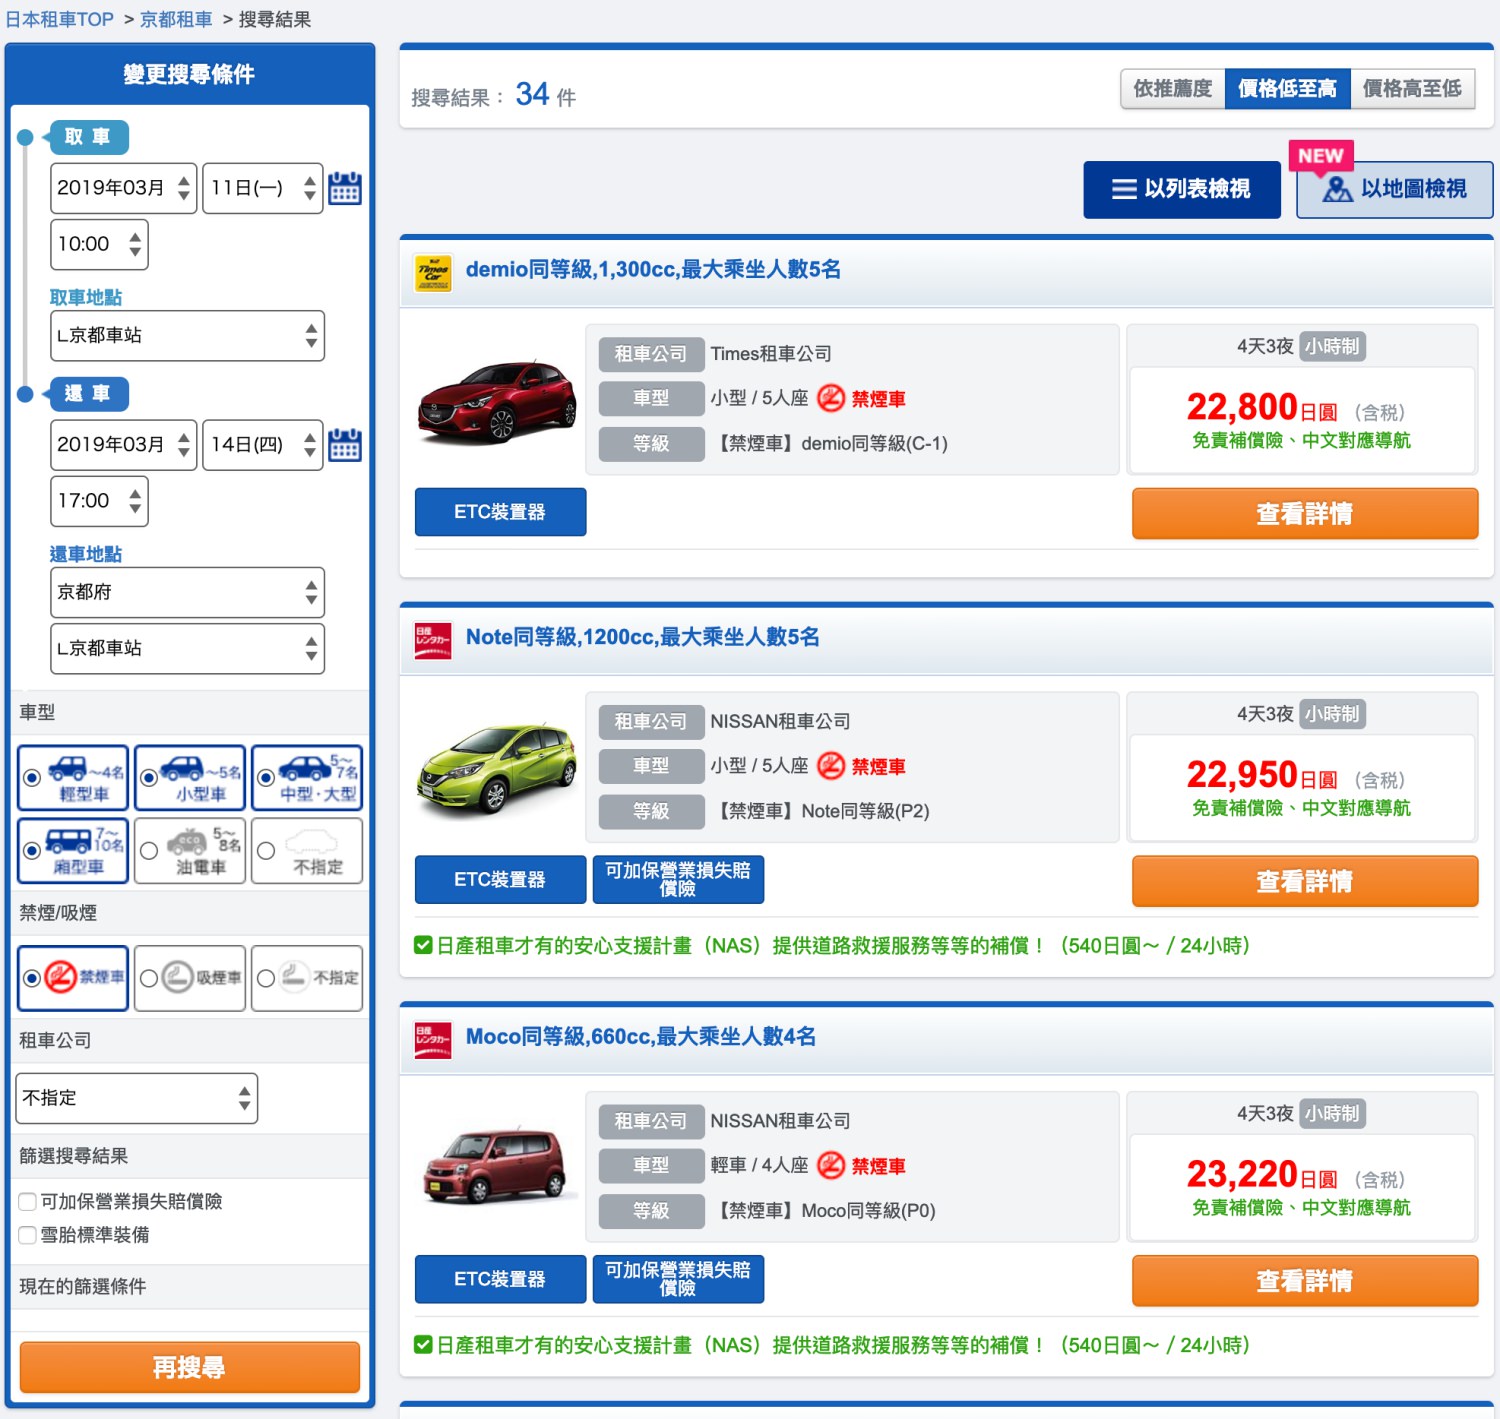
Task: Open pick-up time dropdown 10:00
Action: click(x=99, y=244)
